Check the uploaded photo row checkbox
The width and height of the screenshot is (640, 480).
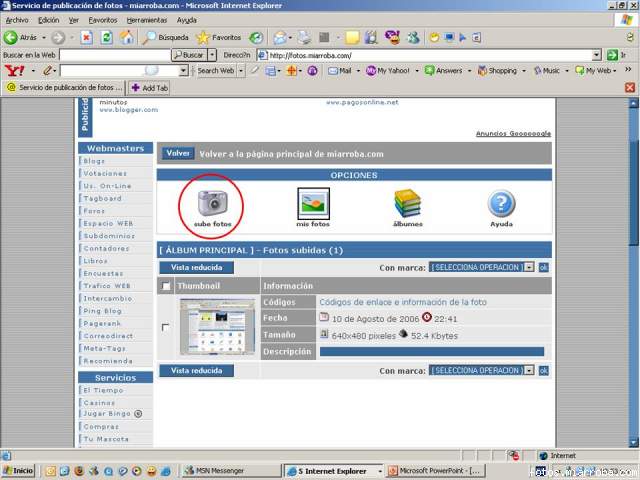[x=165, y=327]
